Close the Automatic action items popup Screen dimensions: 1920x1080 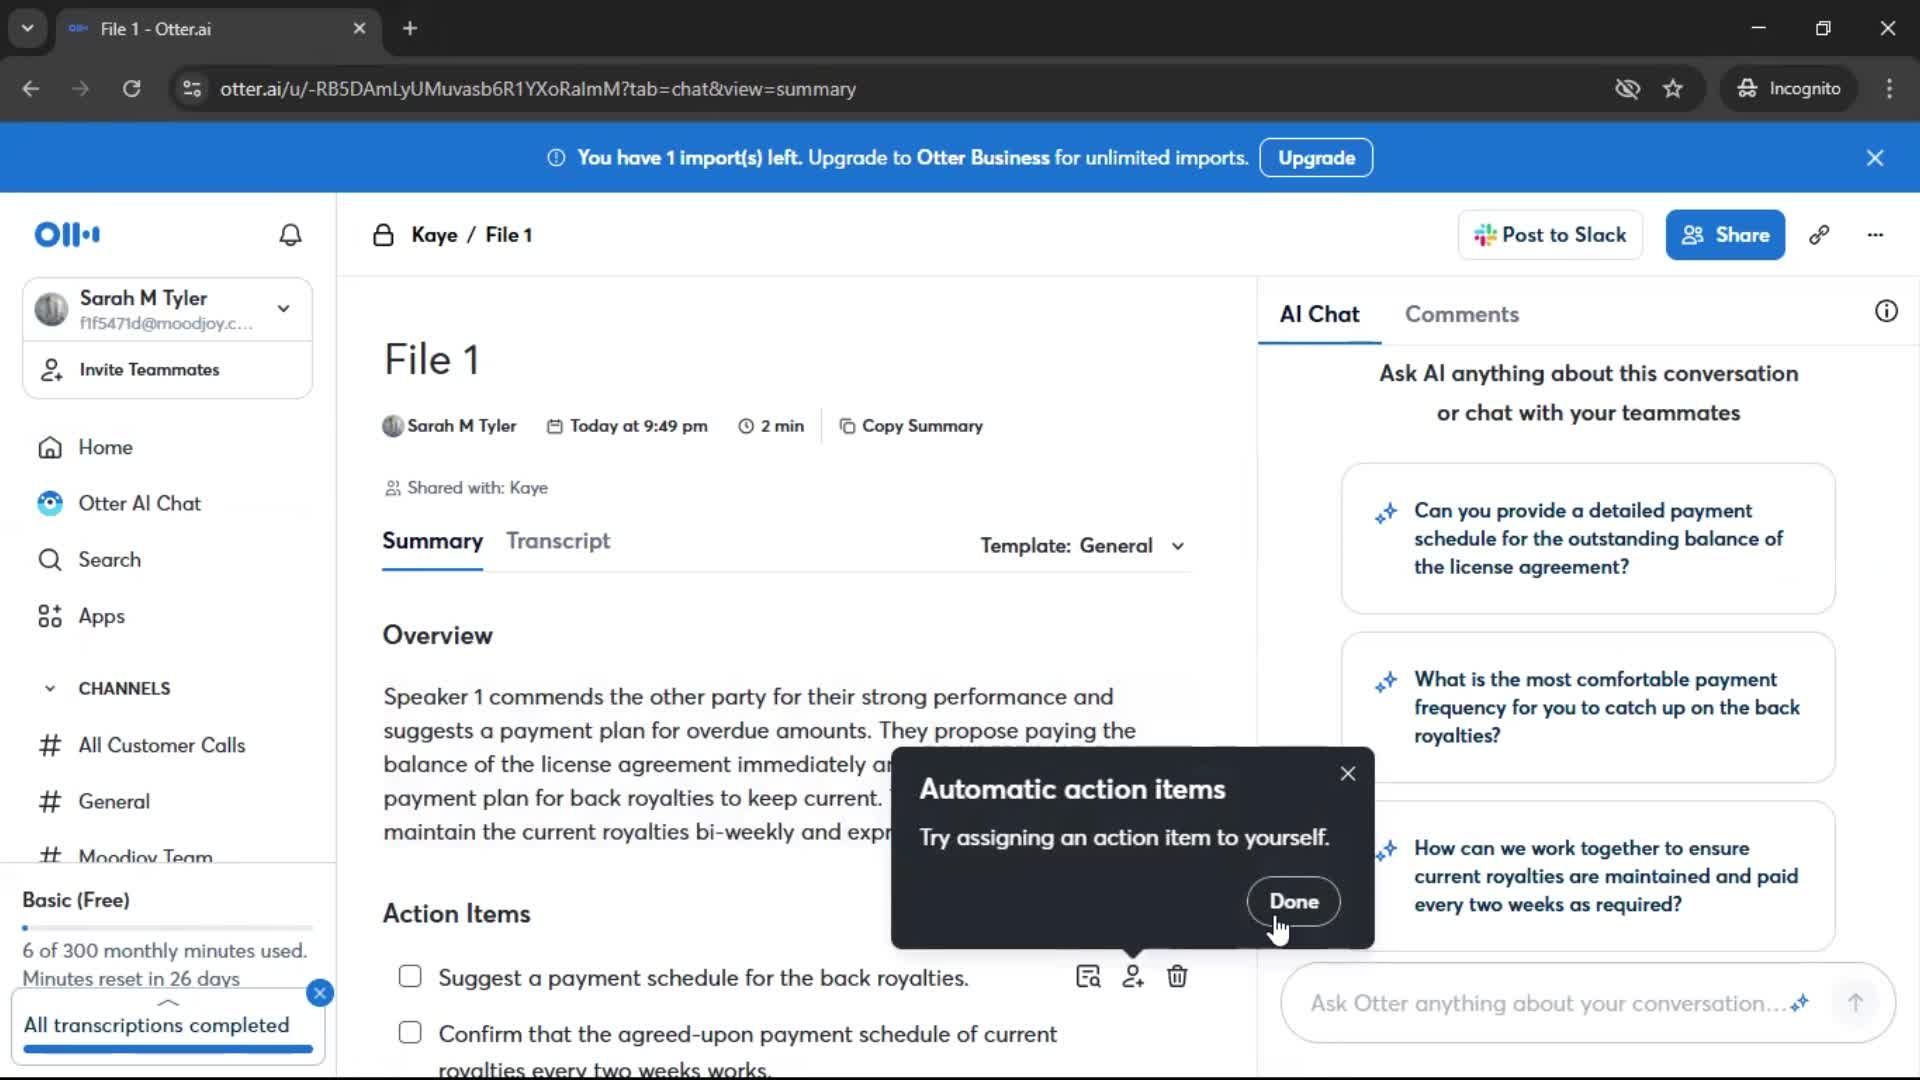[1348, 774]
